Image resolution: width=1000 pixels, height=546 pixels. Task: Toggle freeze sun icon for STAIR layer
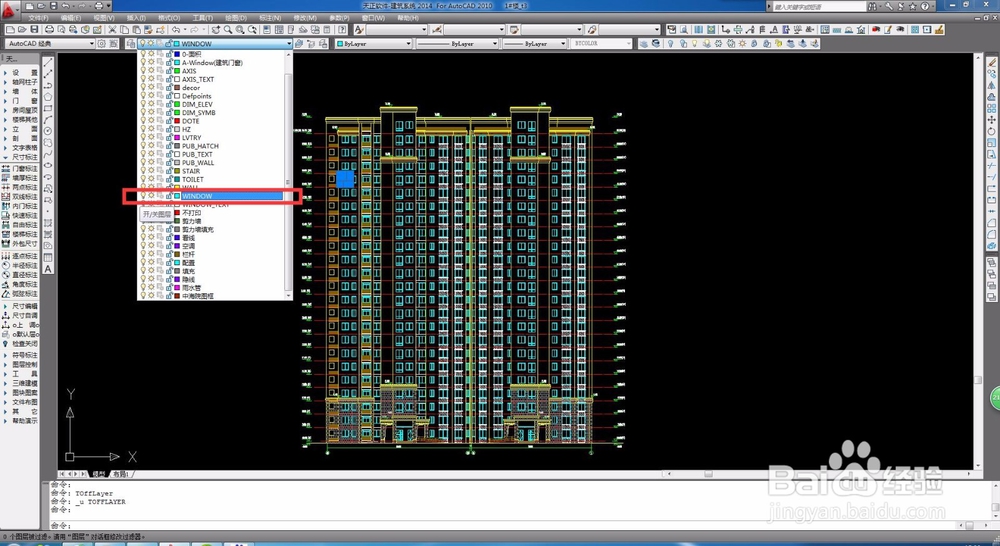(152, 171)
